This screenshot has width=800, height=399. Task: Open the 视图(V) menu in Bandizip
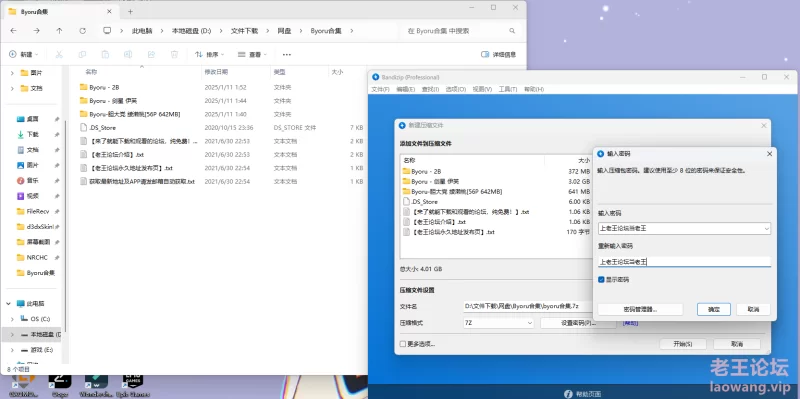(x=482, y=89)
